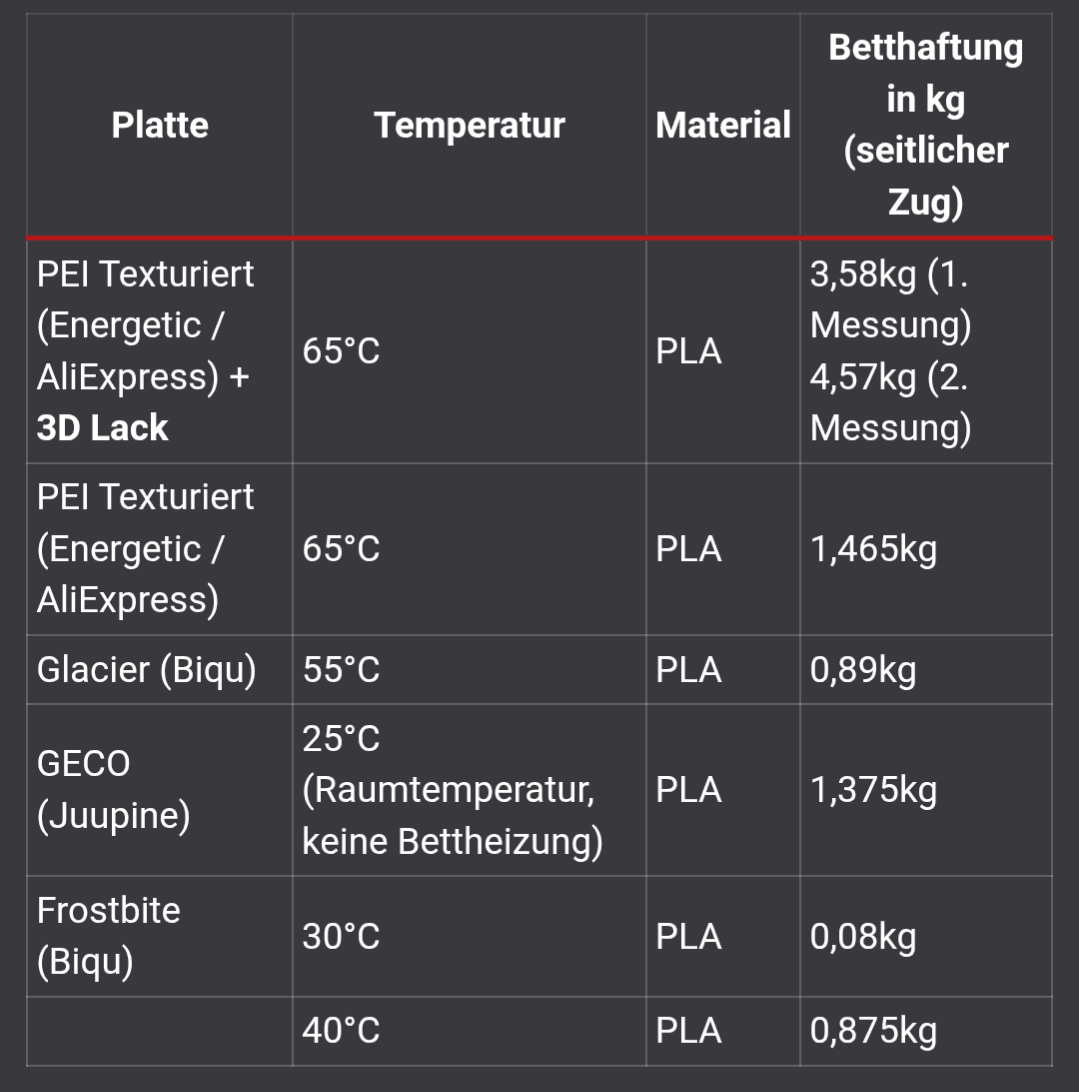This screenshot has width=1079, height=1092.
Task: Select the PEI Texturiert + 3D Lack cell
Action: click(x=145, y=351)
